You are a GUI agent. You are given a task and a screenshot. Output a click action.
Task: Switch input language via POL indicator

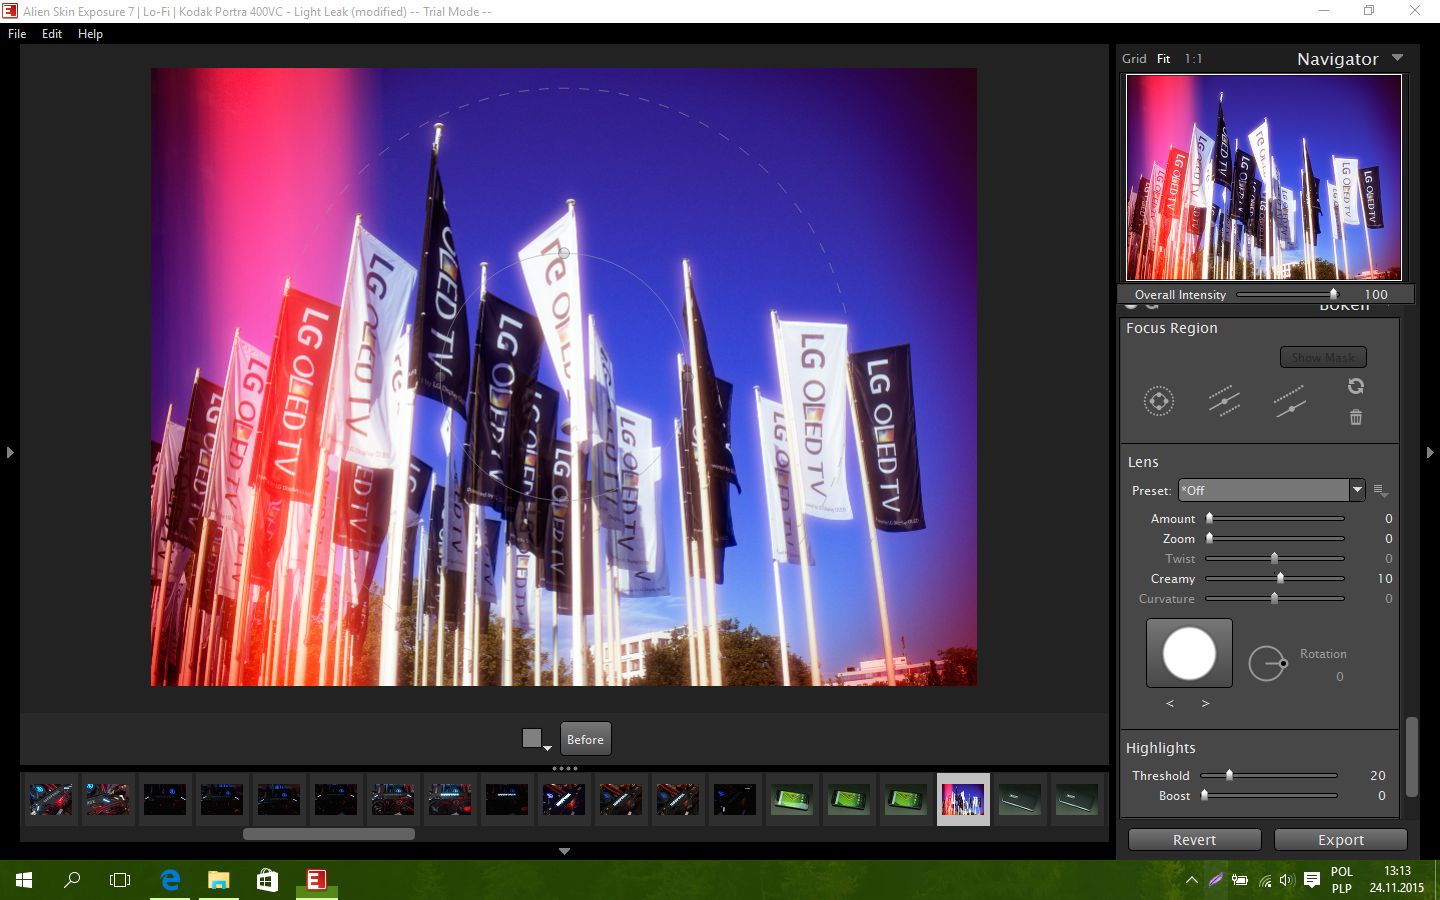tap(1342, 879)
